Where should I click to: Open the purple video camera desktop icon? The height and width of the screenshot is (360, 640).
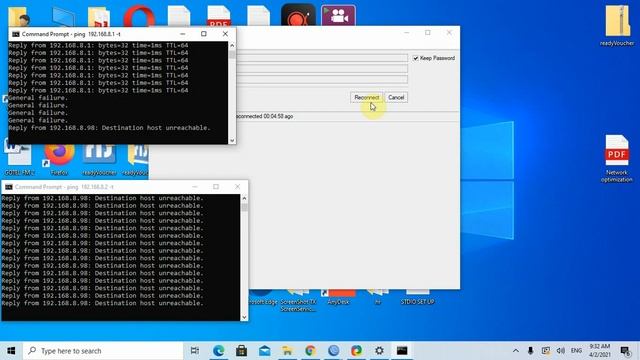click(338, 16)
